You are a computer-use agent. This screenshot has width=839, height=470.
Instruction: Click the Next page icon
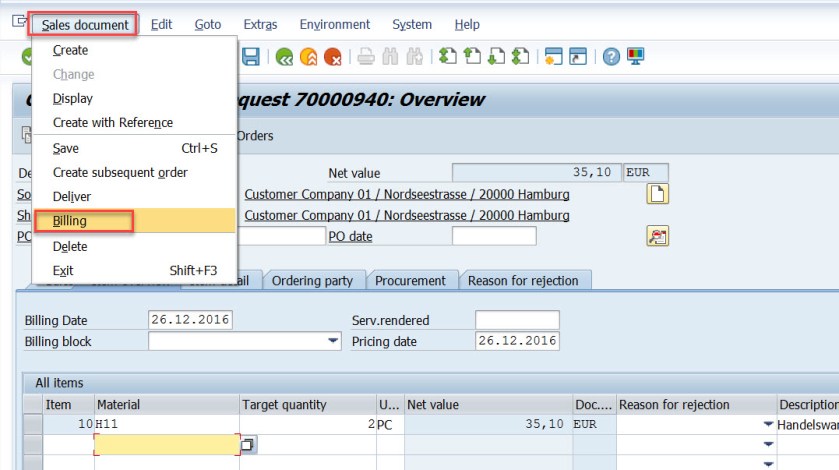pyautogui.click(x=497, y=56)
